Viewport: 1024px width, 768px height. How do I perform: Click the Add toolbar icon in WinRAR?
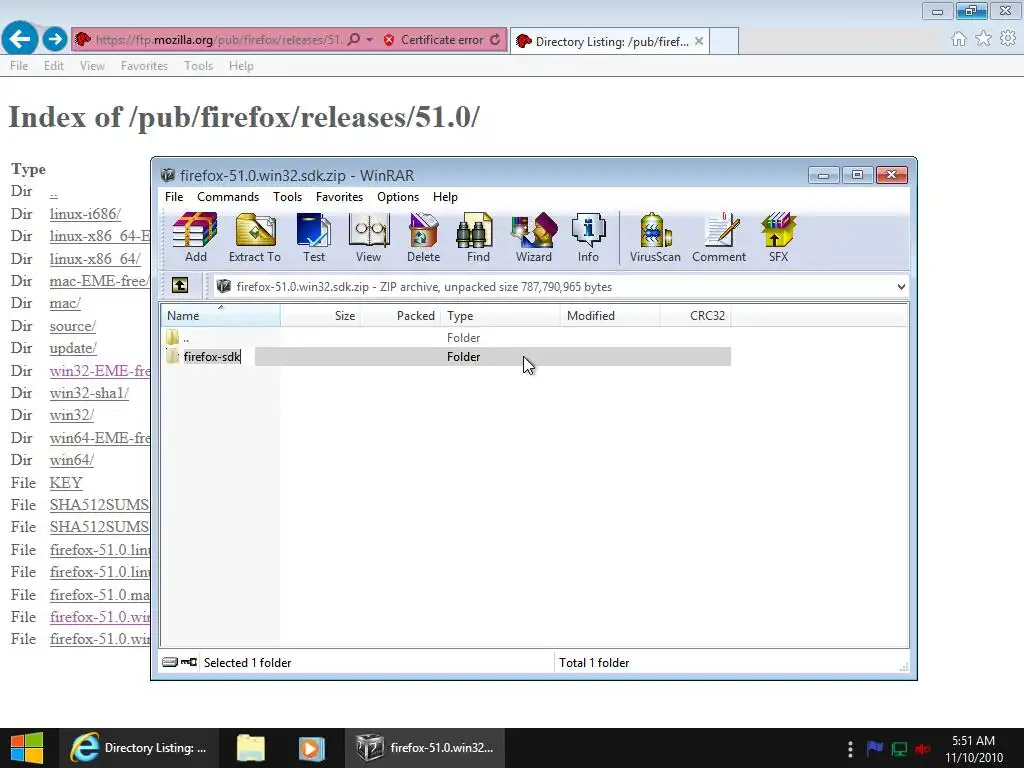click(195, 238)
